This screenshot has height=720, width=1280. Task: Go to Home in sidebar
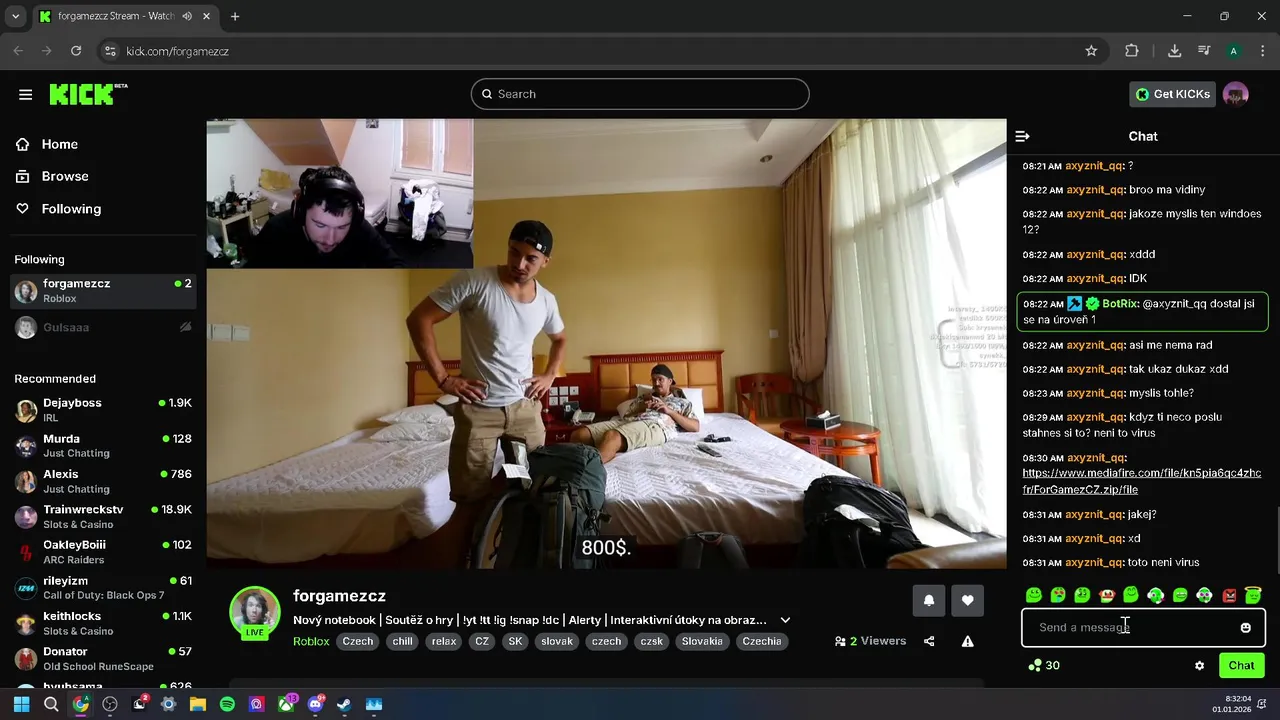59,144
